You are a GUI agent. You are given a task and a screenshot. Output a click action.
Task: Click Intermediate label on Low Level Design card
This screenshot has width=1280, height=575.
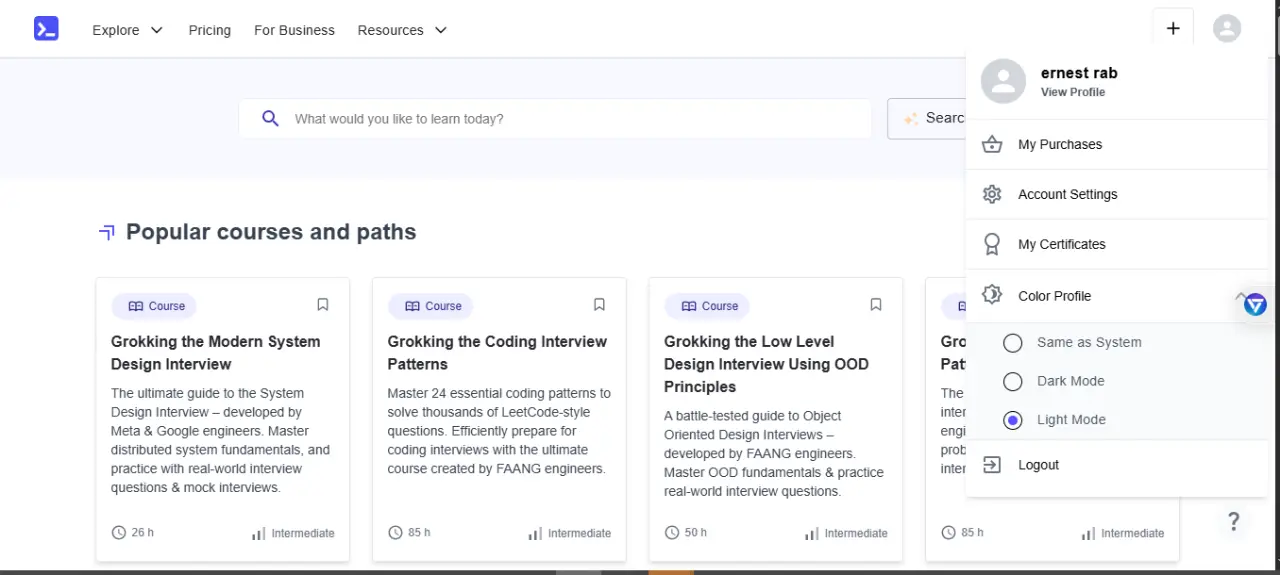(x=856, y=534)
